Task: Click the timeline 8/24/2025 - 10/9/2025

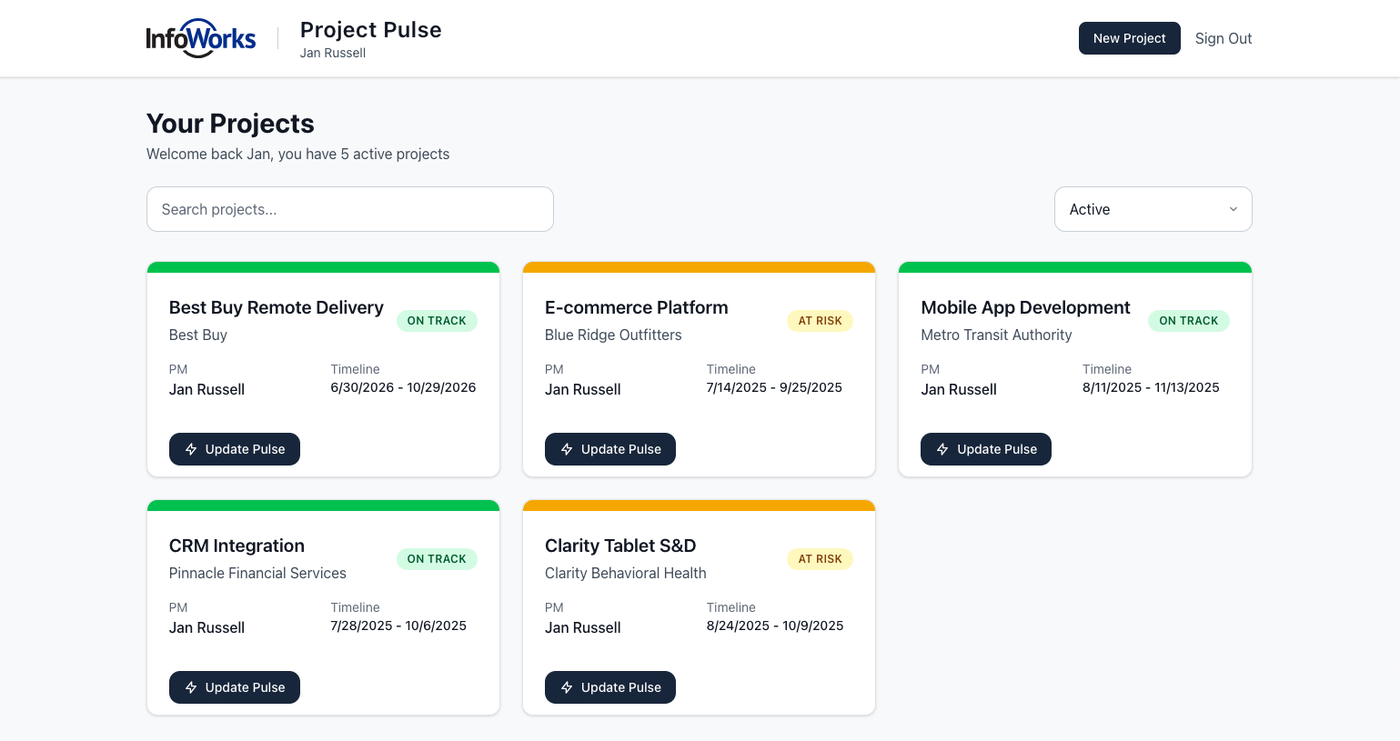Action: coord(775,626)
